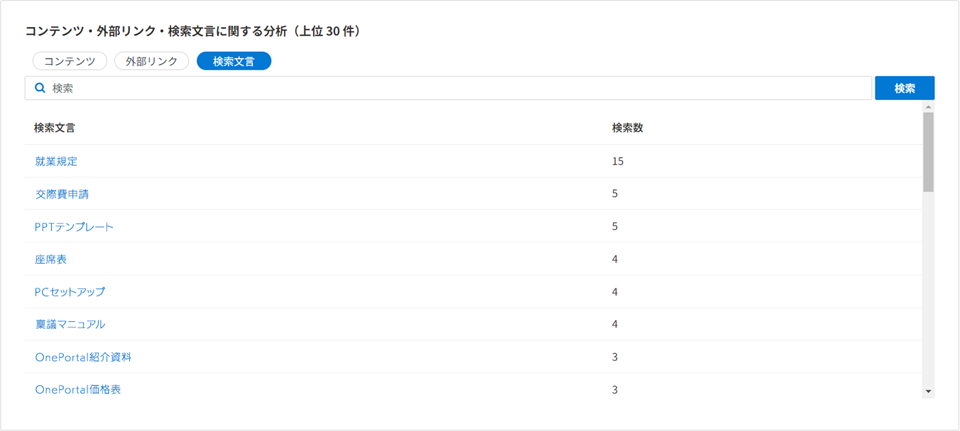
Task: Click the blue 検索 button
Action: point(905,88)
